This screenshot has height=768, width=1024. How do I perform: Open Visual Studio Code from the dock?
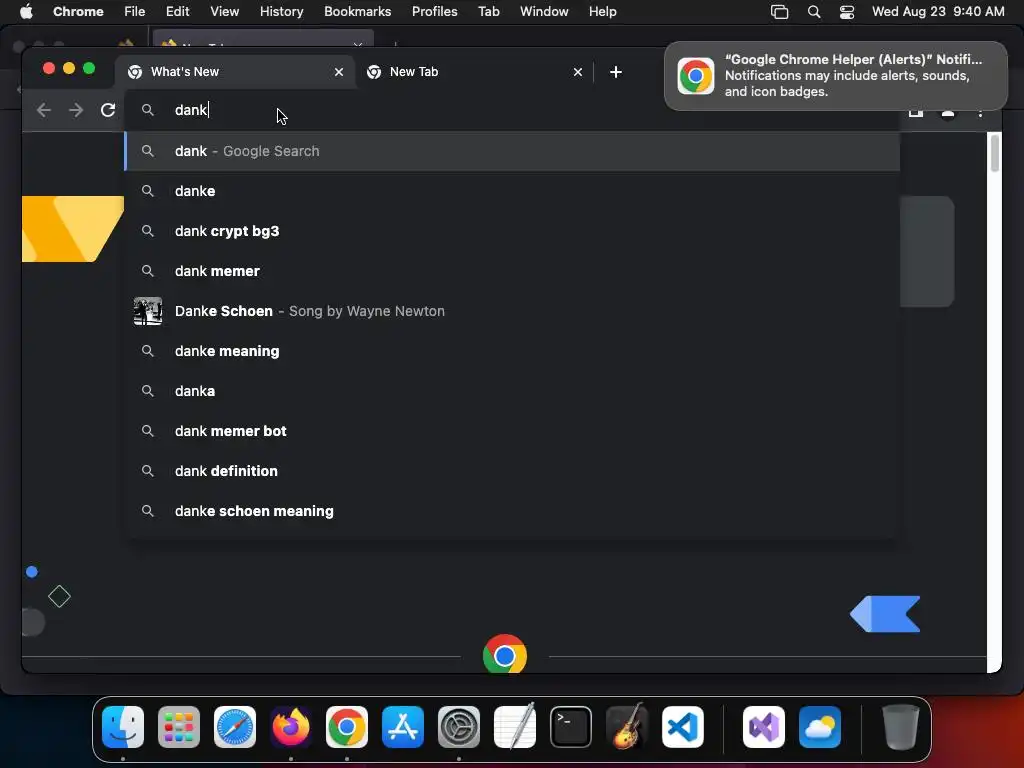click(682, 727)
